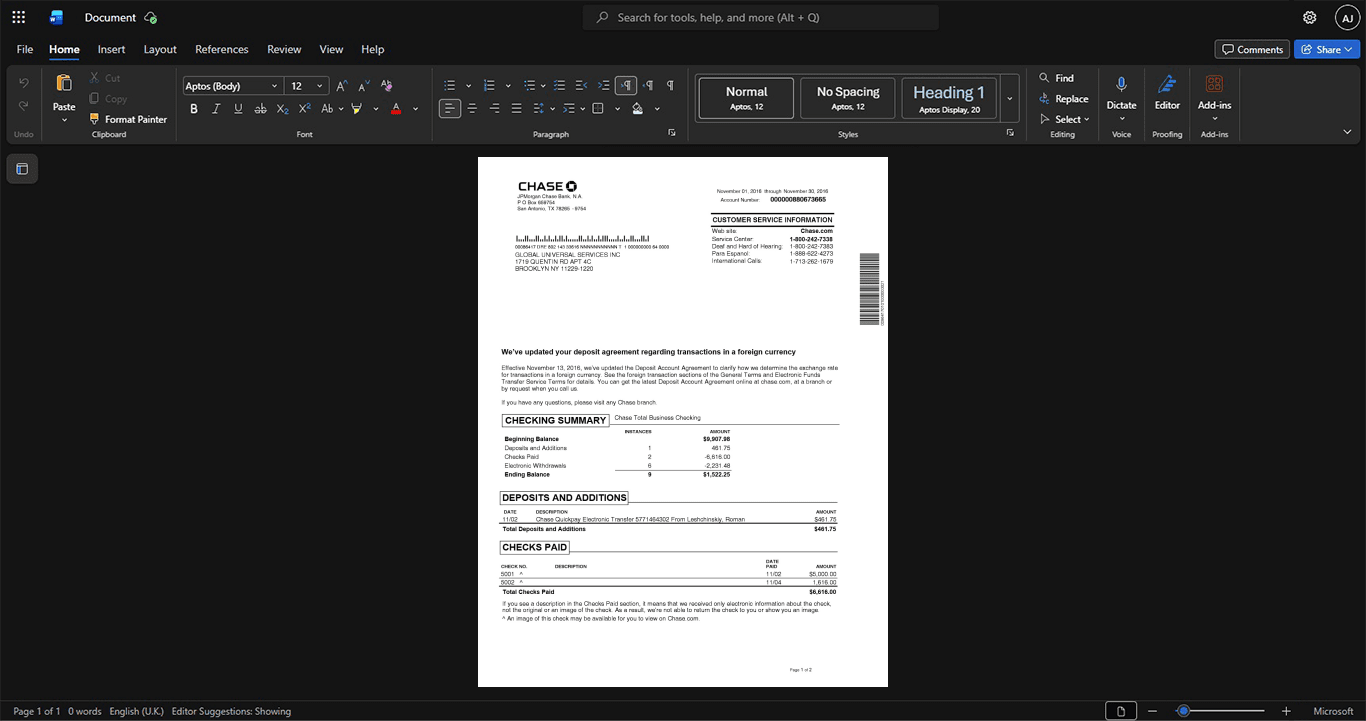The width and height of the screenshot is (1366, 721).
Task: Switch to the Layout tab
Action: pos(160,49)
